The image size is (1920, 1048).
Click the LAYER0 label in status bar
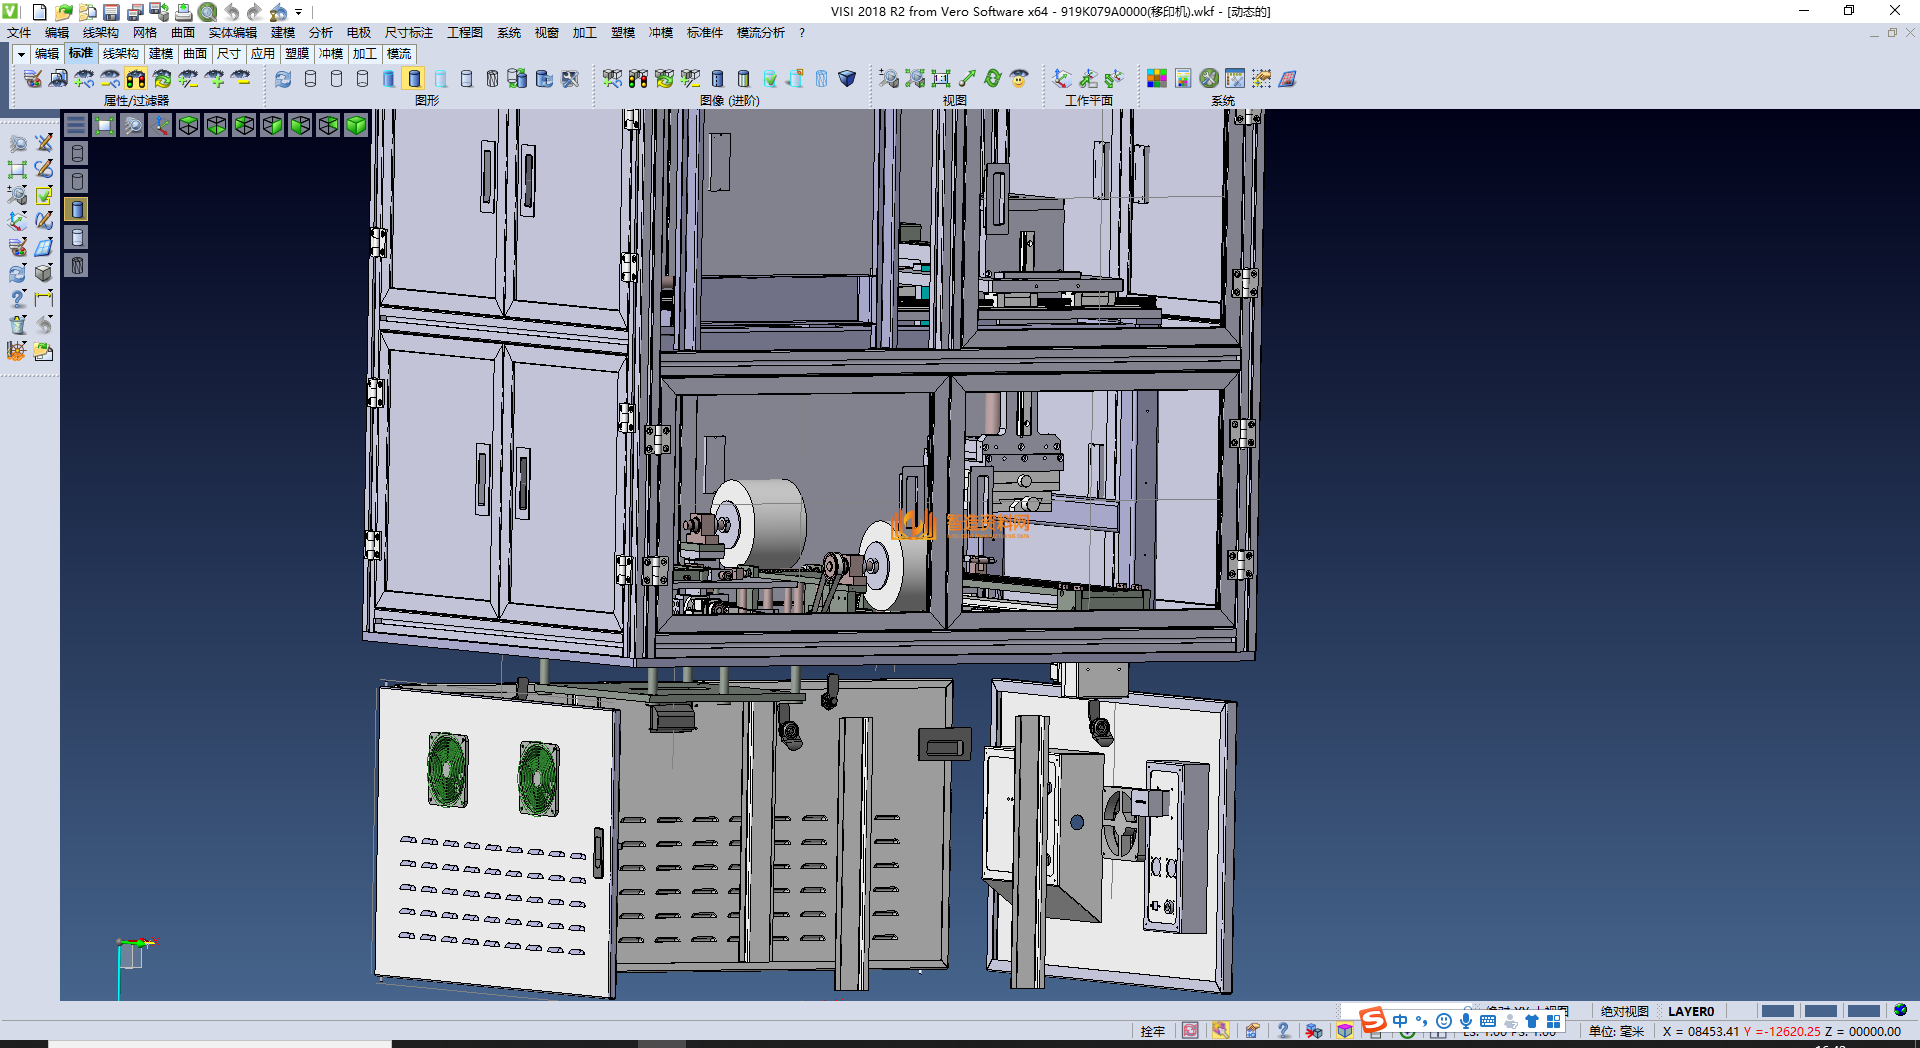(x=1690, y=1011)
